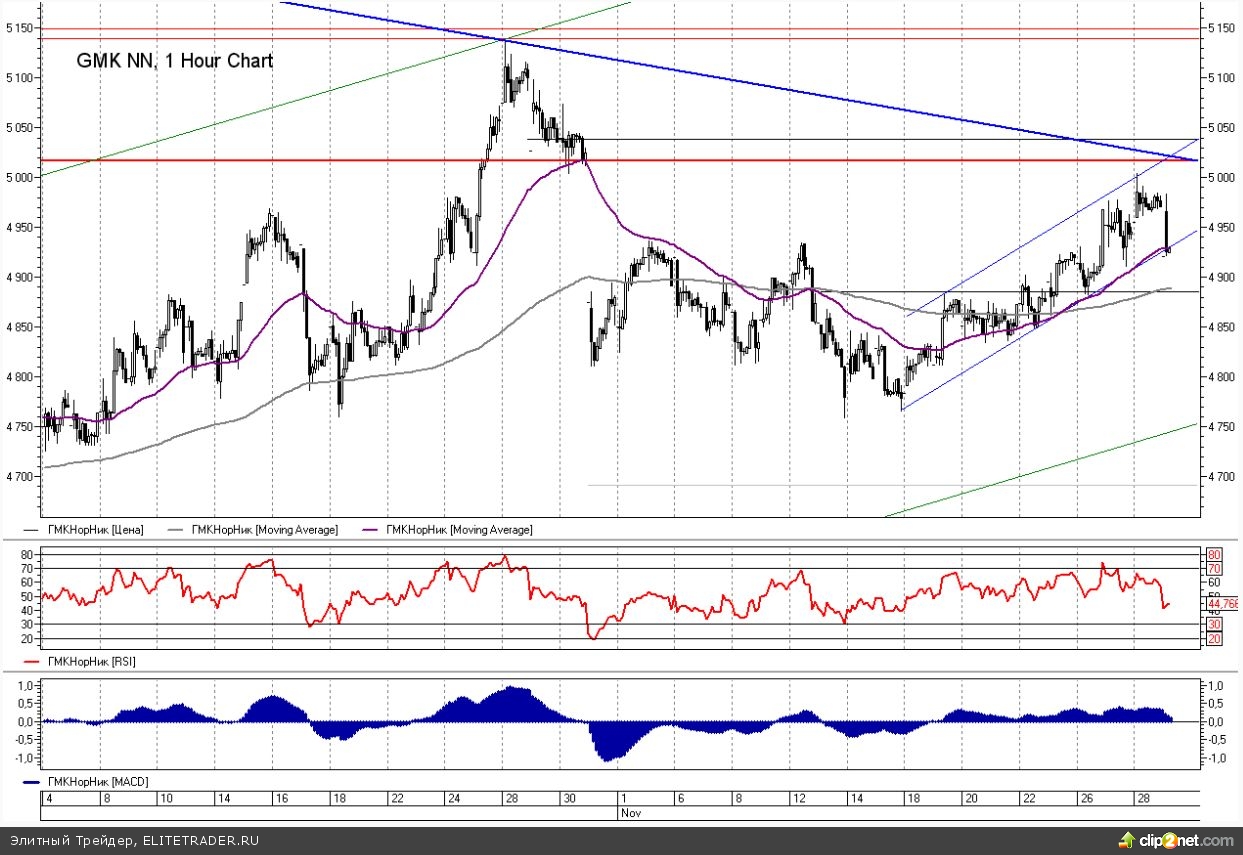
Task: Select the boxed 20 RSI level on right axis
Action: pos(1215,638)
